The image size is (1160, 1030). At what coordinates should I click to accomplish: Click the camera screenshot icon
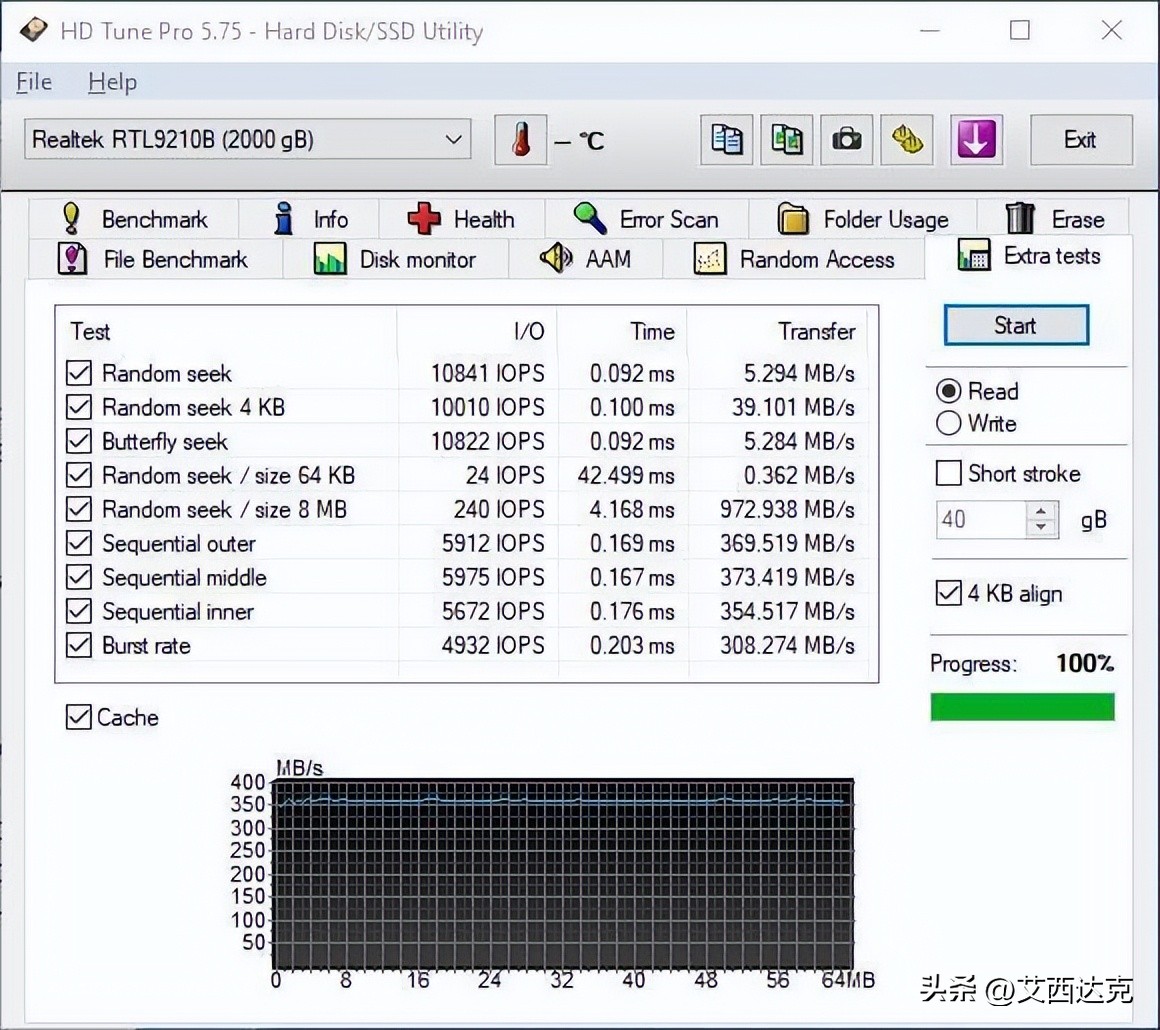[847, 140]
